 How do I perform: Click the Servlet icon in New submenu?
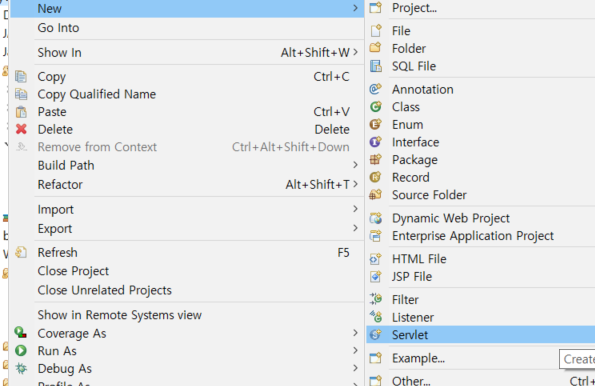click(x=376, y=335)
